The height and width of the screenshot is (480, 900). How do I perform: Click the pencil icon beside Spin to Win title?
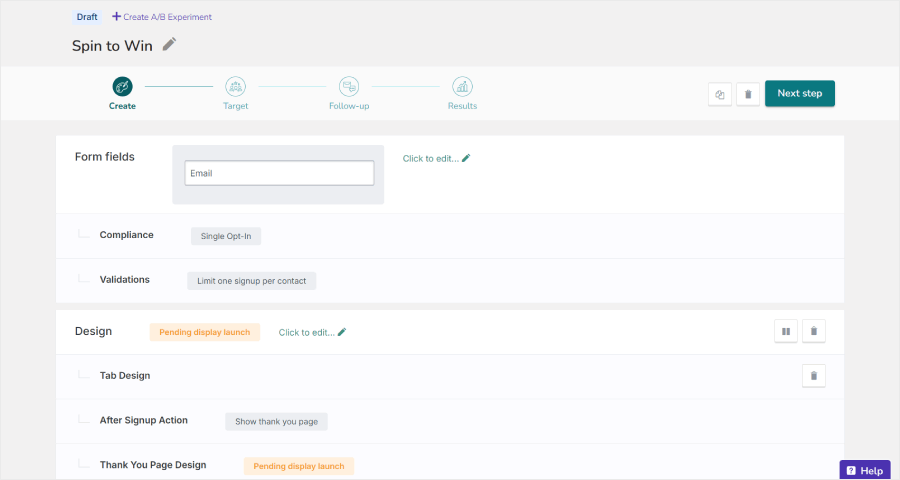click(x=169, y=44)
